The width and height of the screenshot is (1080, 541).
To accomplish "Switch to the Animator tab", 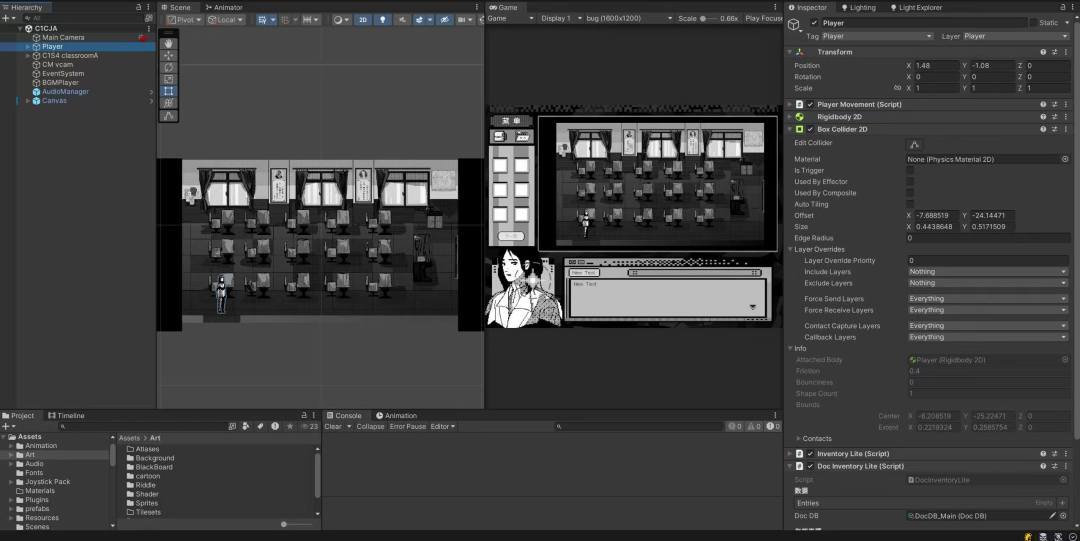I will click(x=223, y=7).
